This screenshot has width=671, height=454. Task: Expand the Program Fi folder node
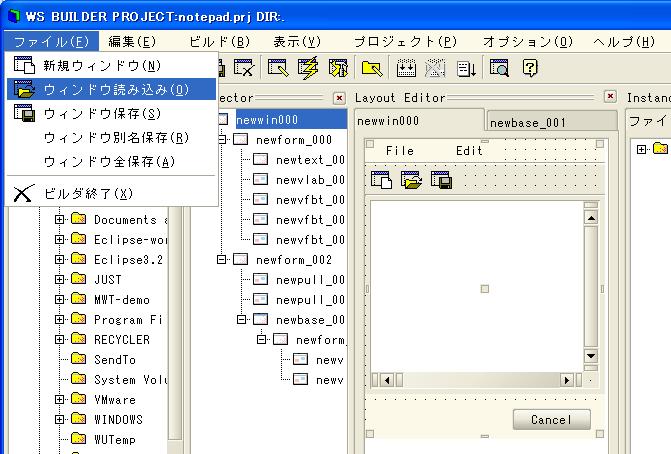pos(59,319)
